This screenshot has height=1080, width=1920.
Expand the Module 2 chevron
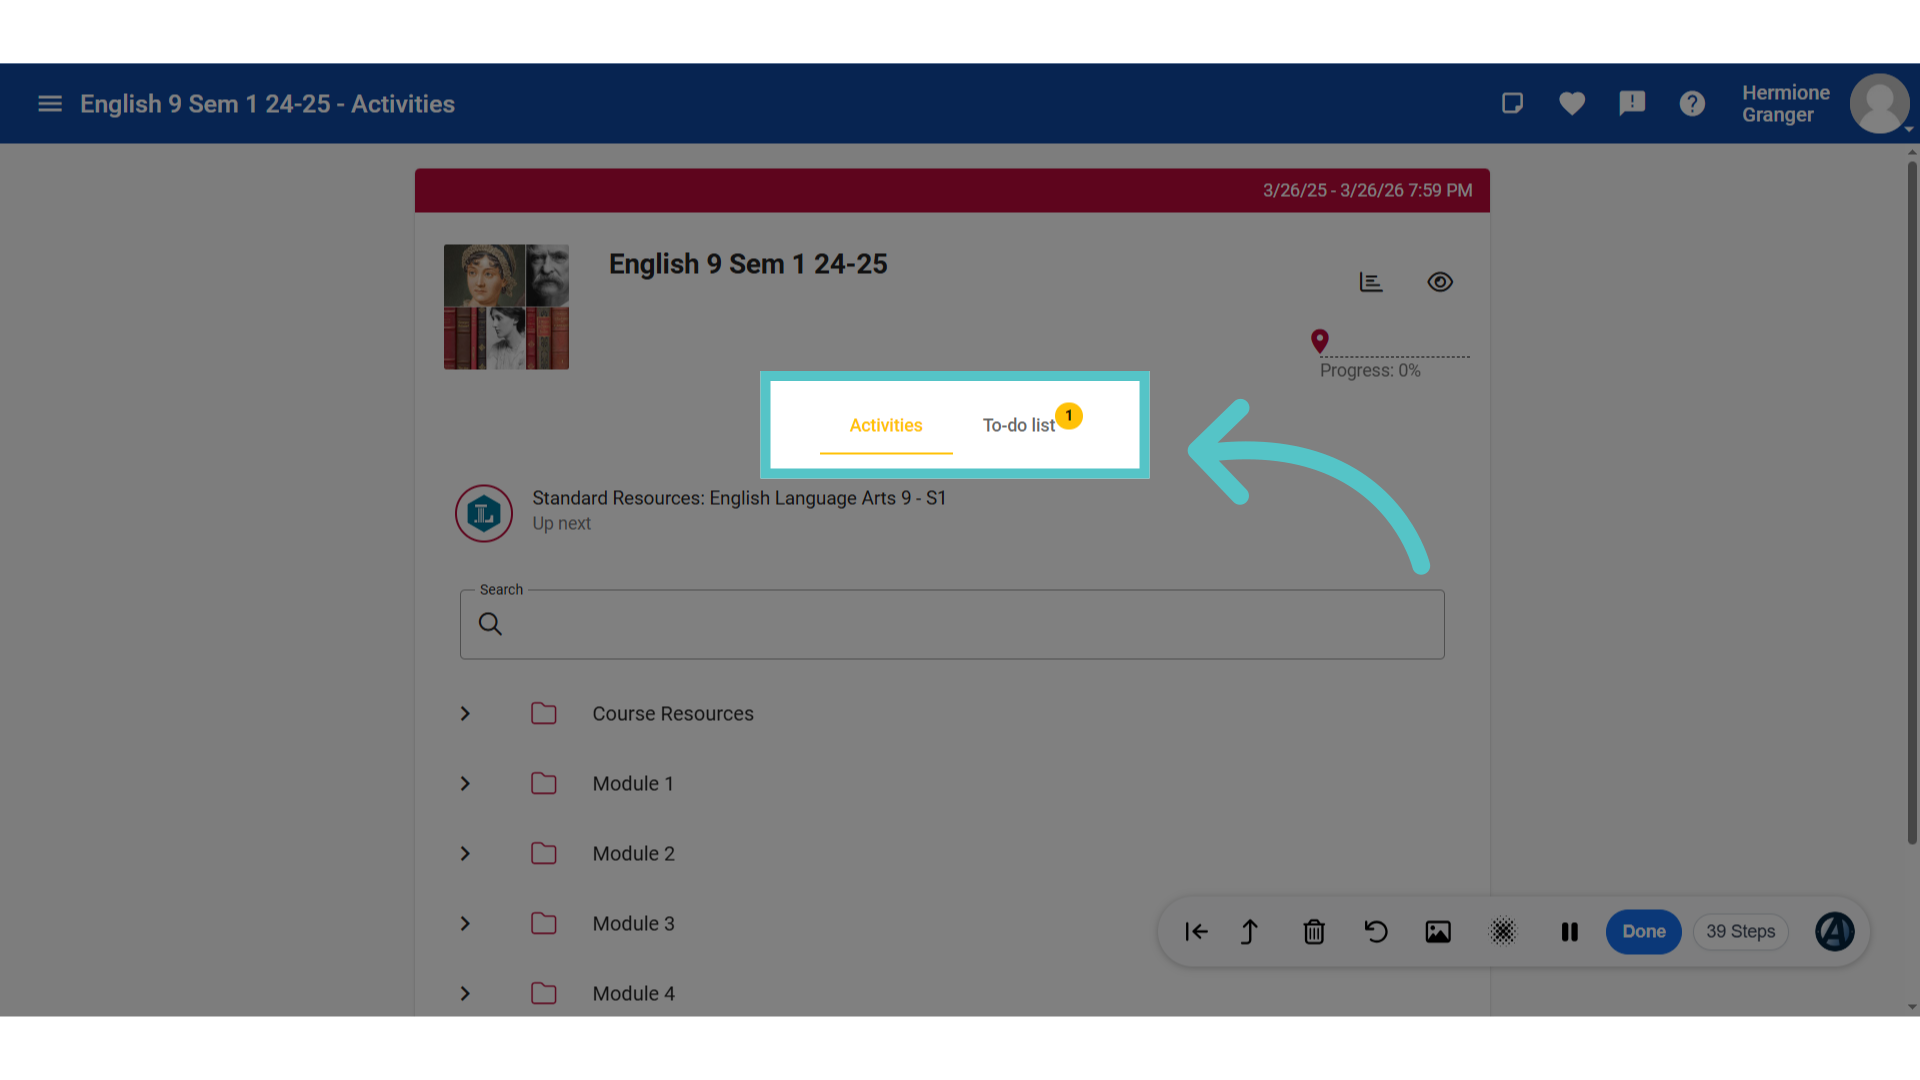coord(465,854)
